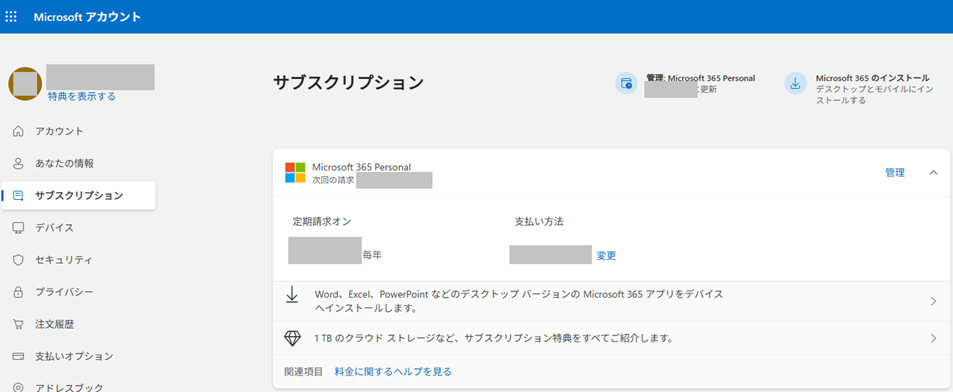Click the Microsoft 365 Personal card title

click(362, 167)
